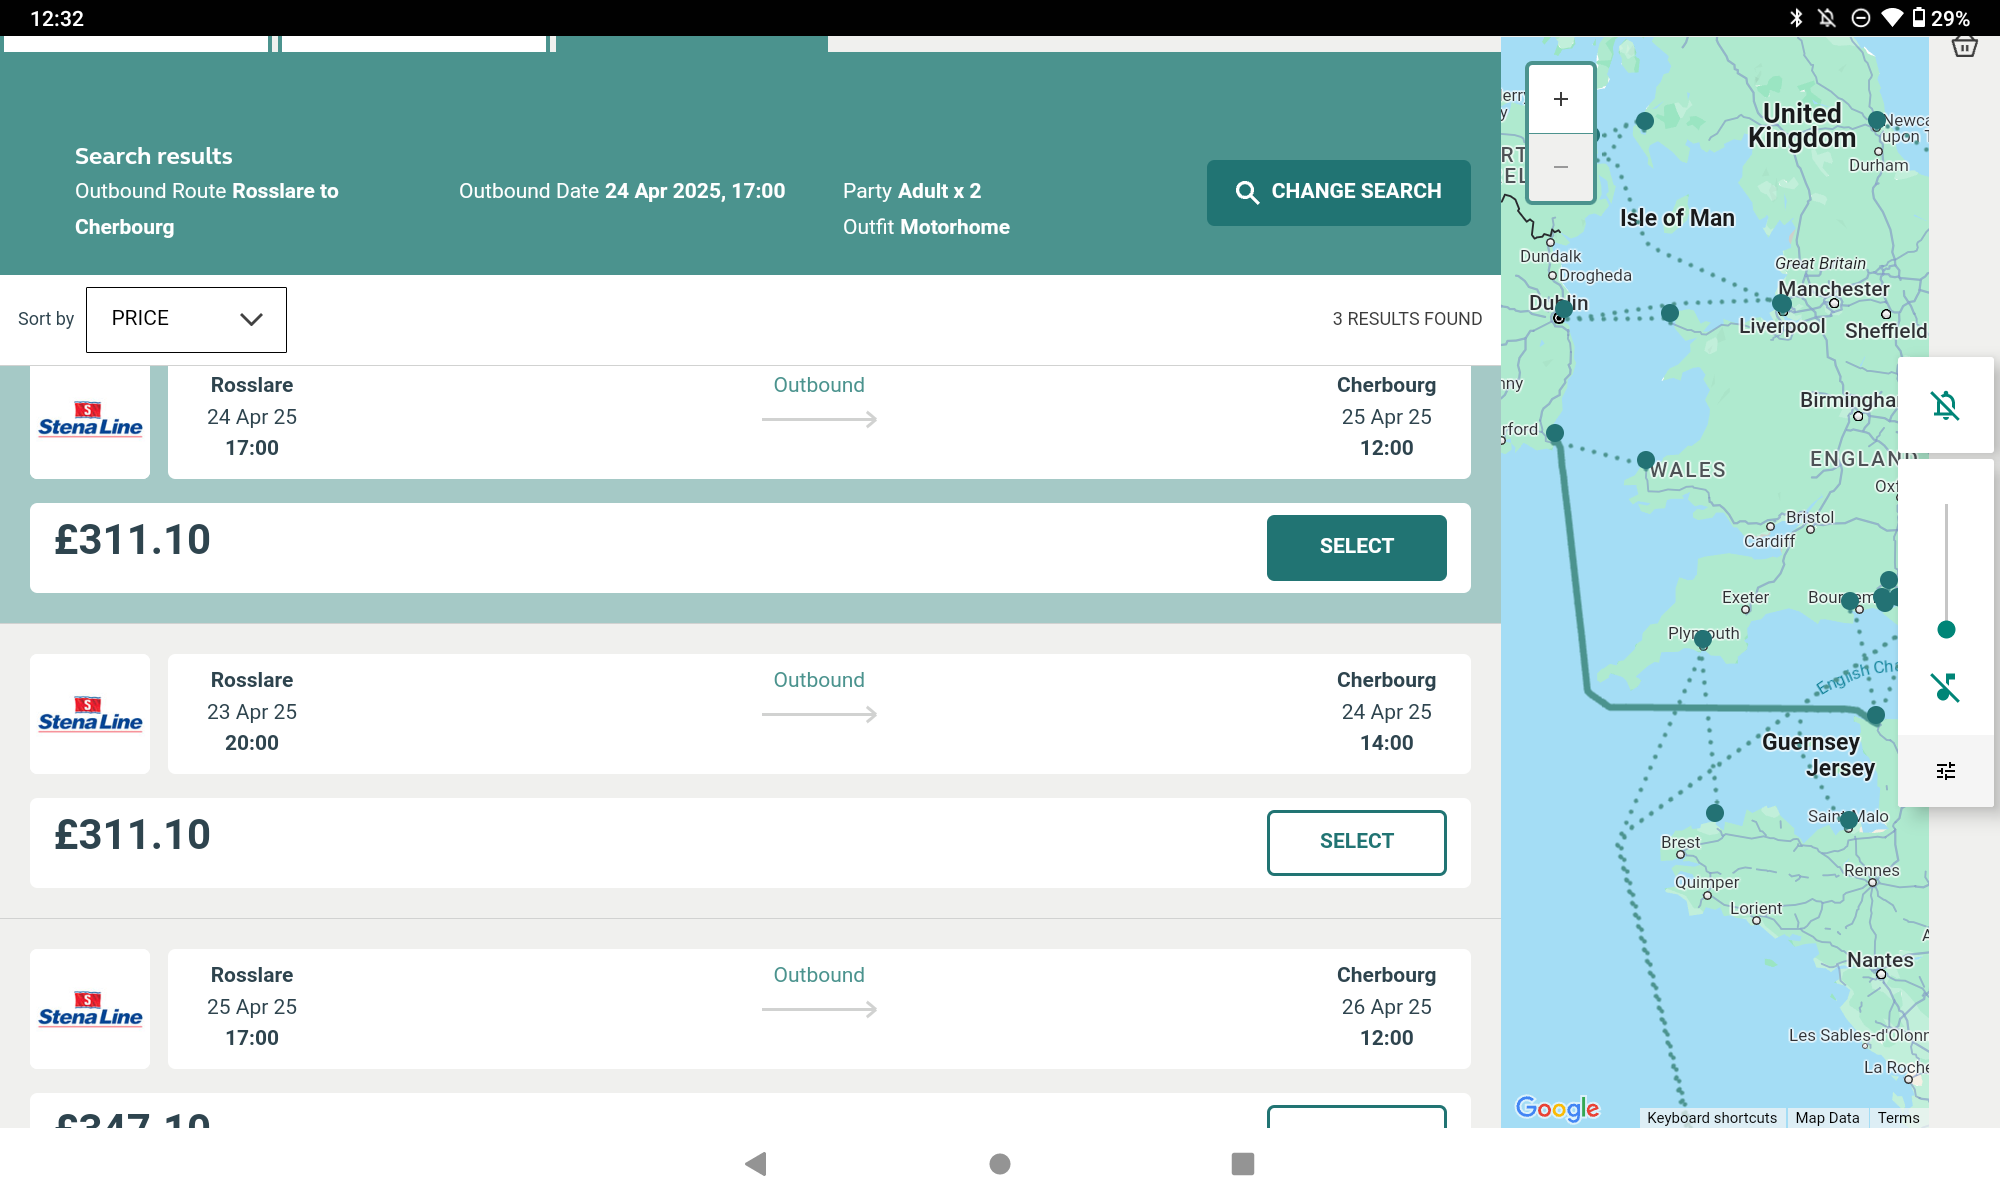Open the filter settings sliders icon

point(1944,770)
